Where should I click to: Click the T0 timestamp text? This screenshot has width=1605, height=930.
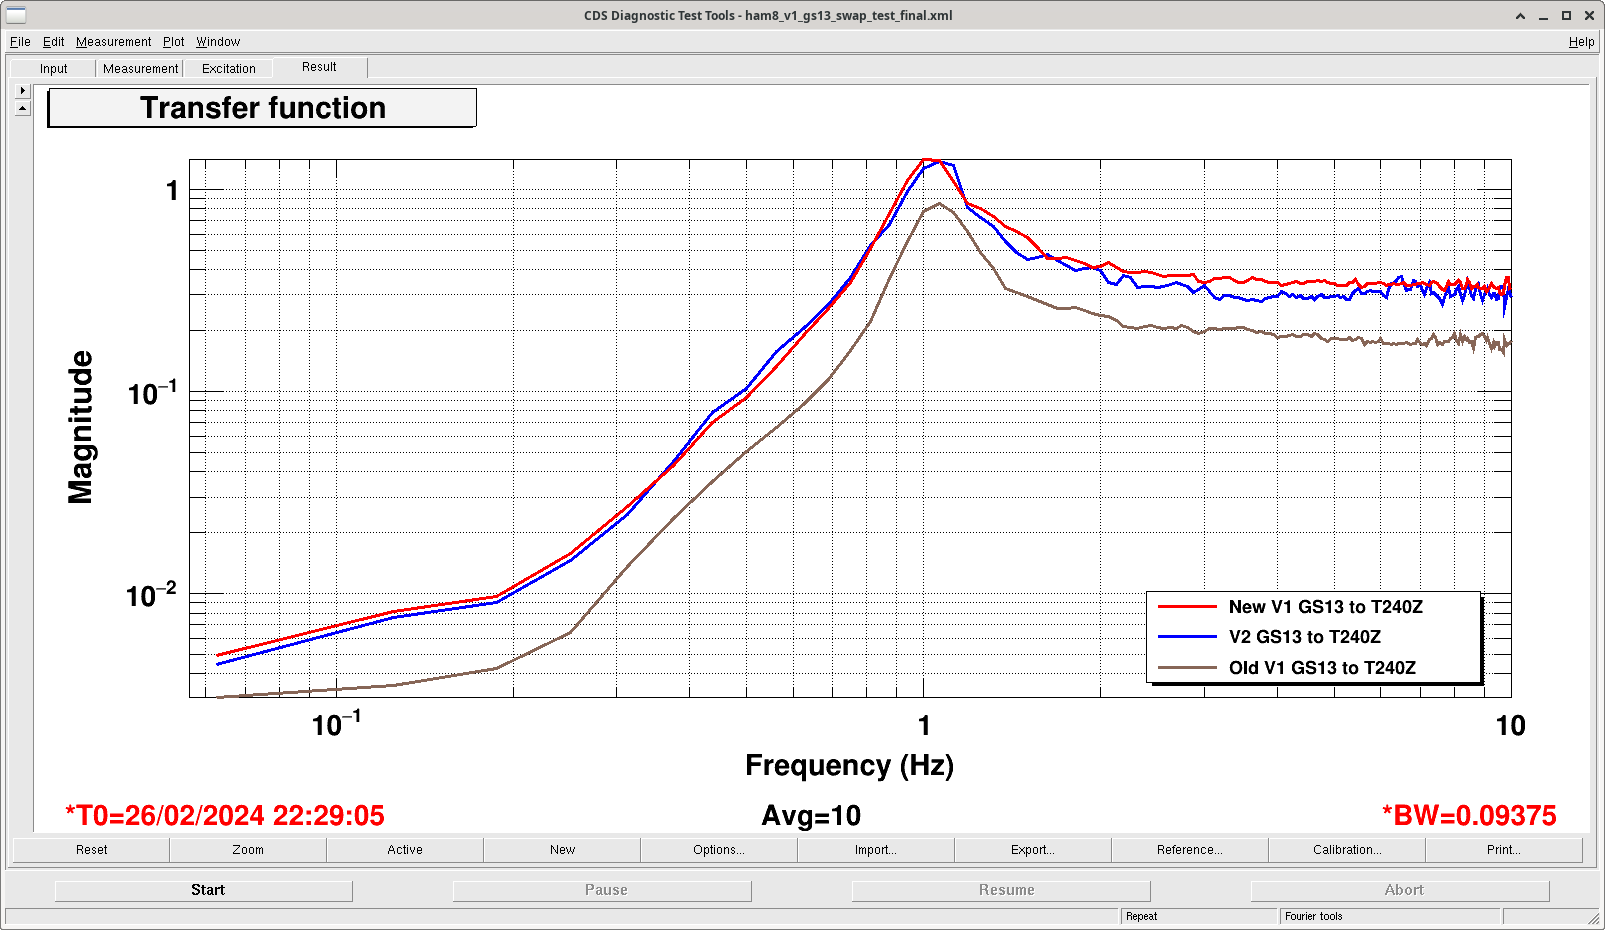[x=225, y=816]
